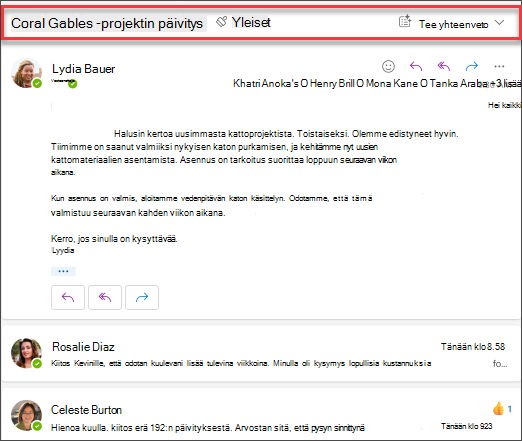Click Celeste Burton's profile picture
Screen dimensions: 522x441
pos(26,415)
